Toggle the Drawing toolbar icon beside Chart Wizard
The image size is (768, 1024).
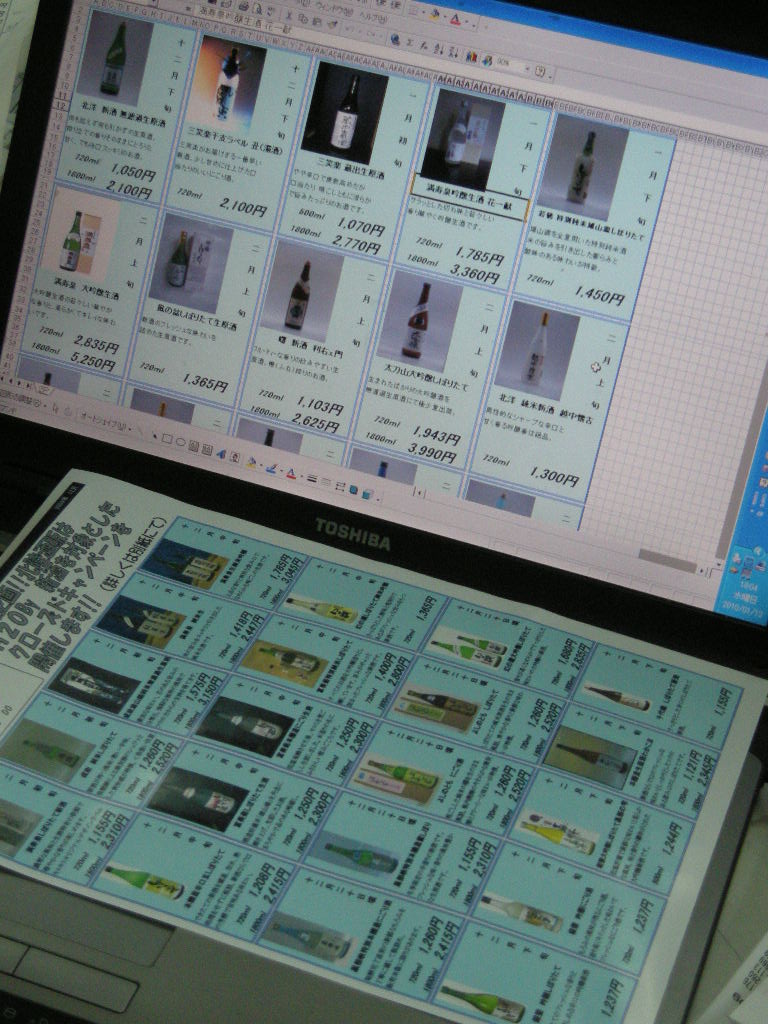487,61
